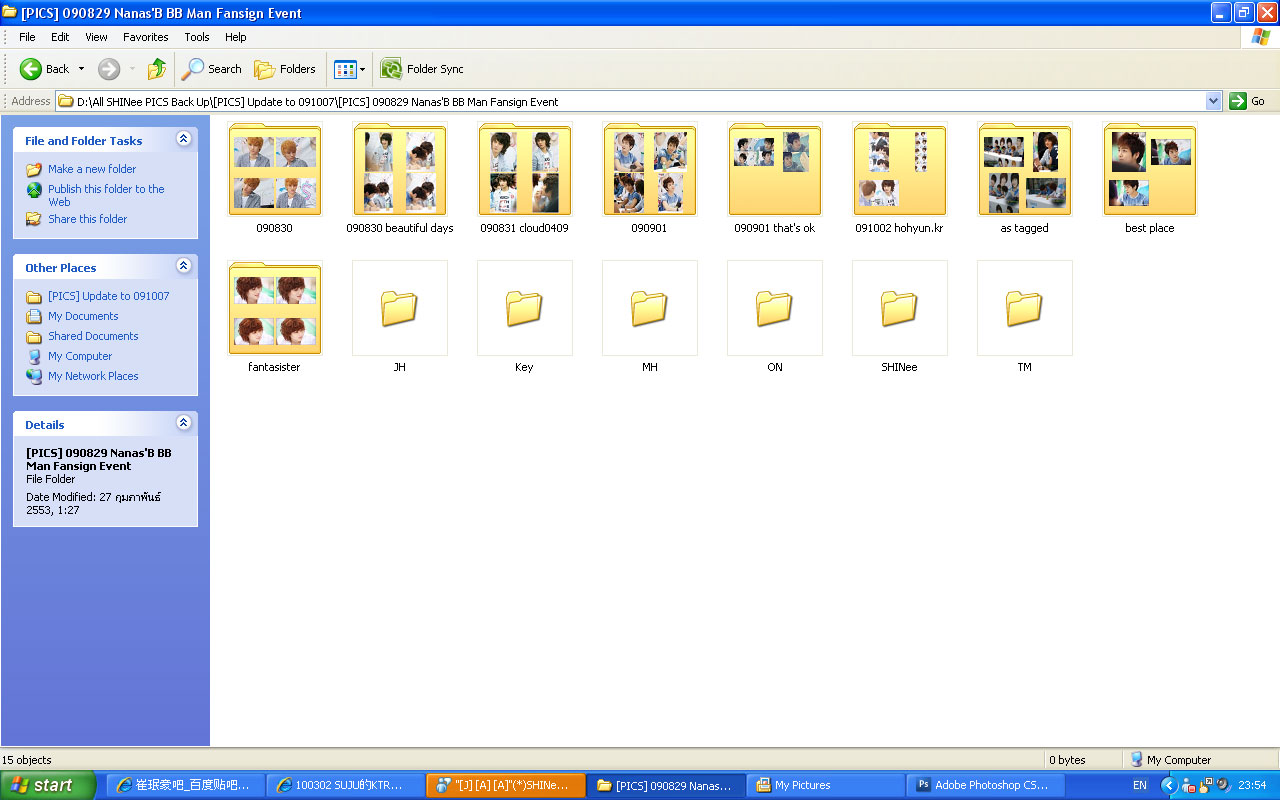Click the 15 objects status text

click(27, 760)
